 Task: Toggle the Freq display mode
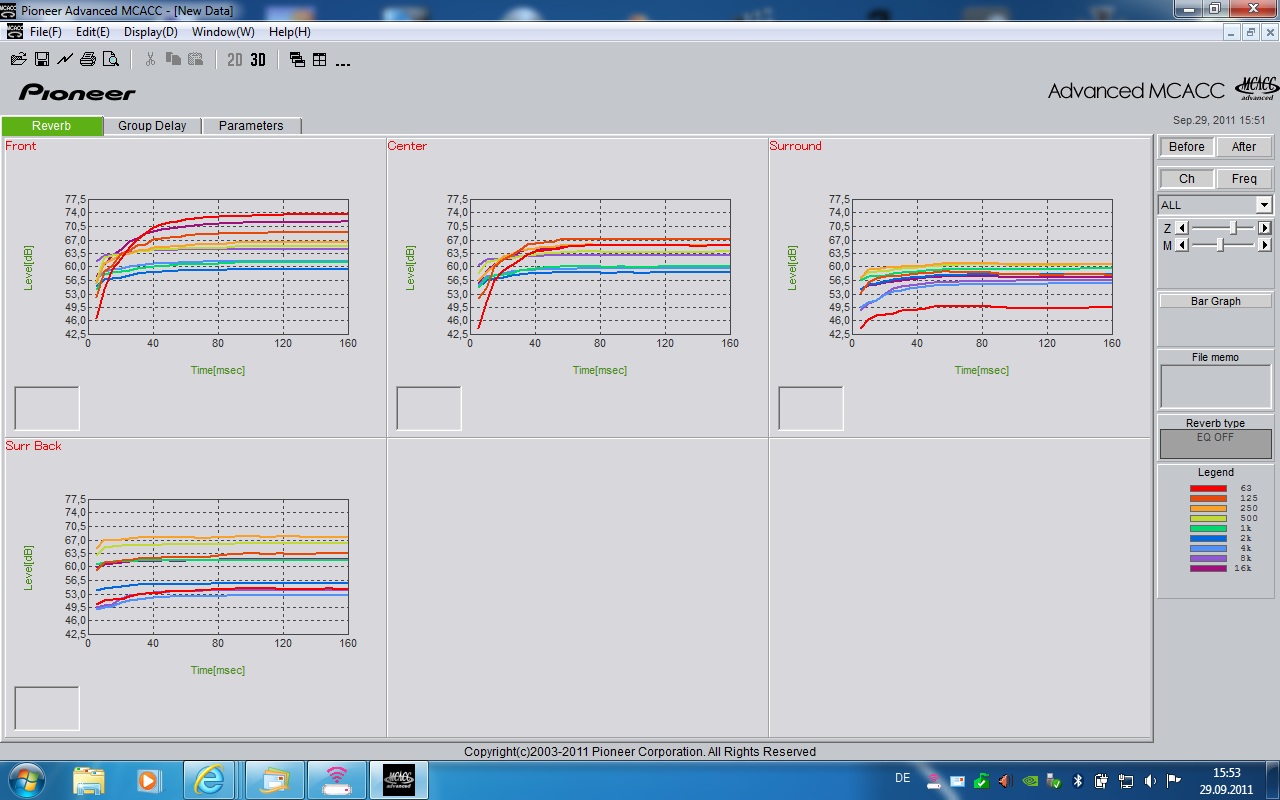[1243, 179]
